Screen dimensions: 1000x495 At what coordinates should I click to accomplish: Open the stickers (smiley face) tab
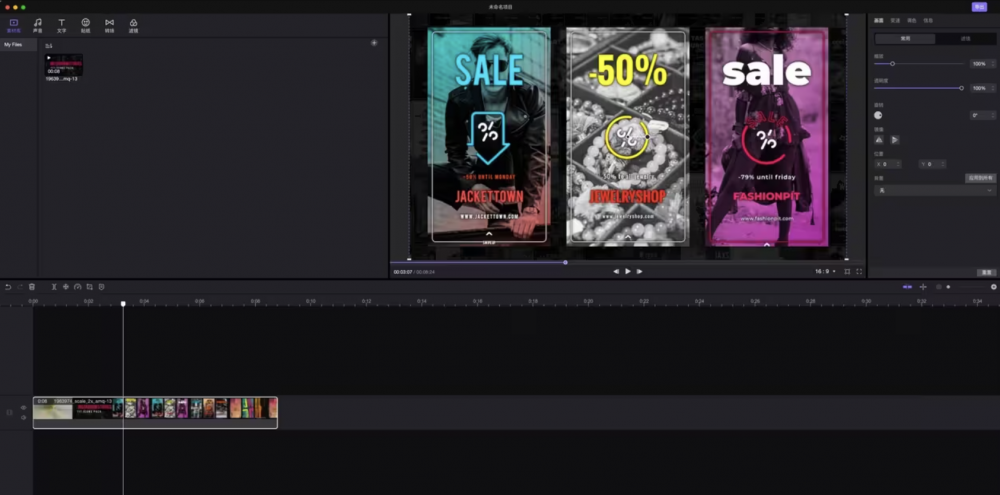pyautogui.click(x=85, y=23)
